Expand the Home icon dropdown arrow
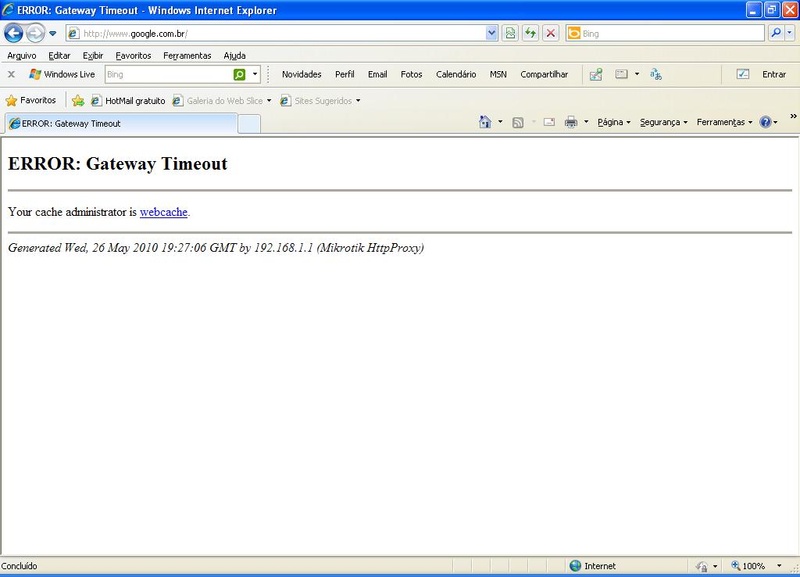The width and height of the screenshot is (800, 577). [x=500, y=121]
